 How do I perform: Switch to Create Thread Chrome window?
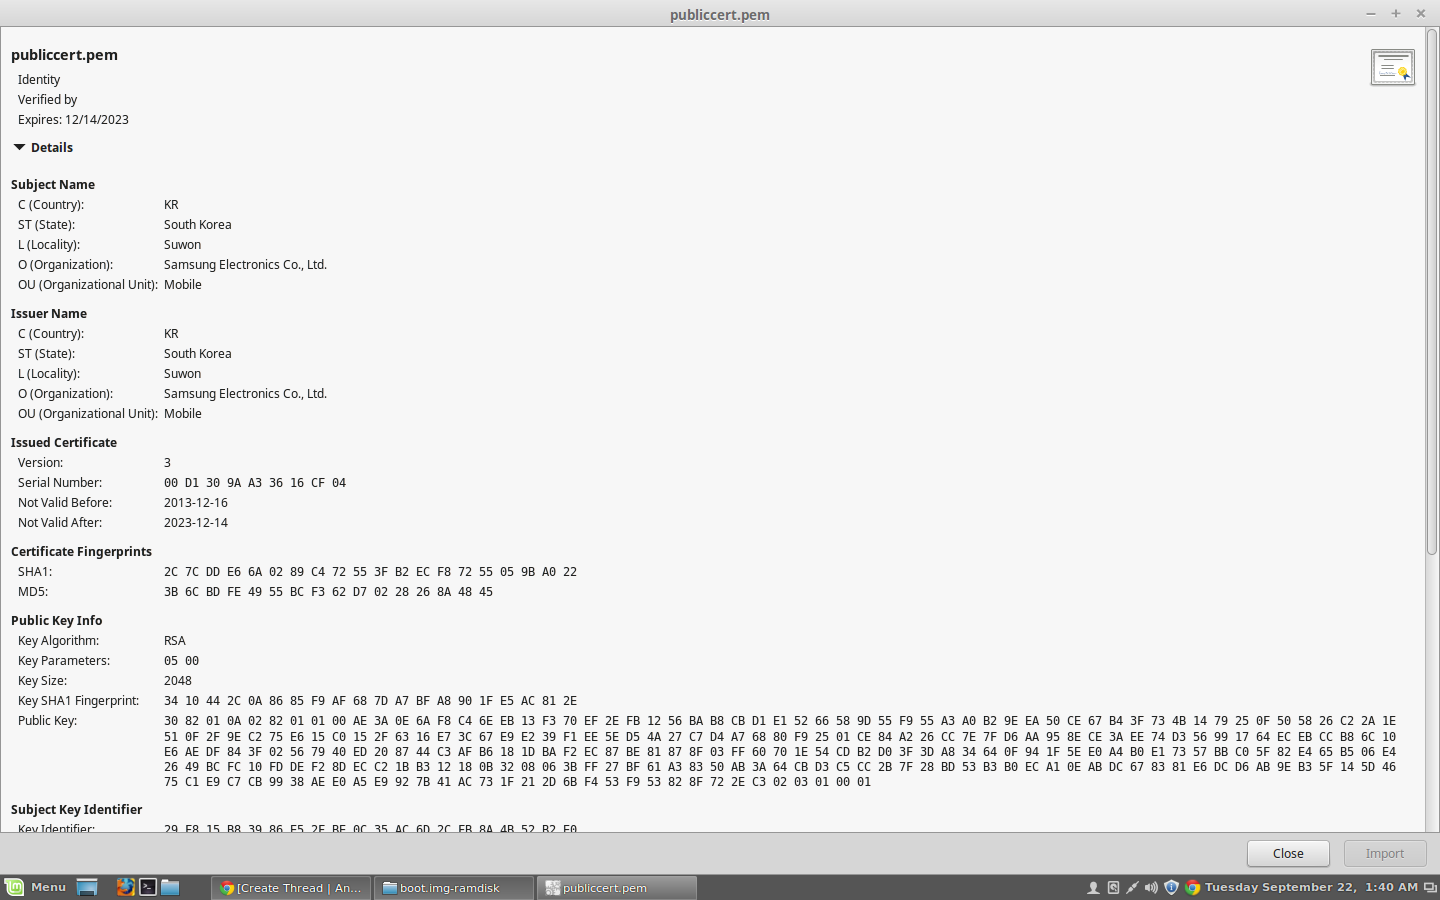291,887
